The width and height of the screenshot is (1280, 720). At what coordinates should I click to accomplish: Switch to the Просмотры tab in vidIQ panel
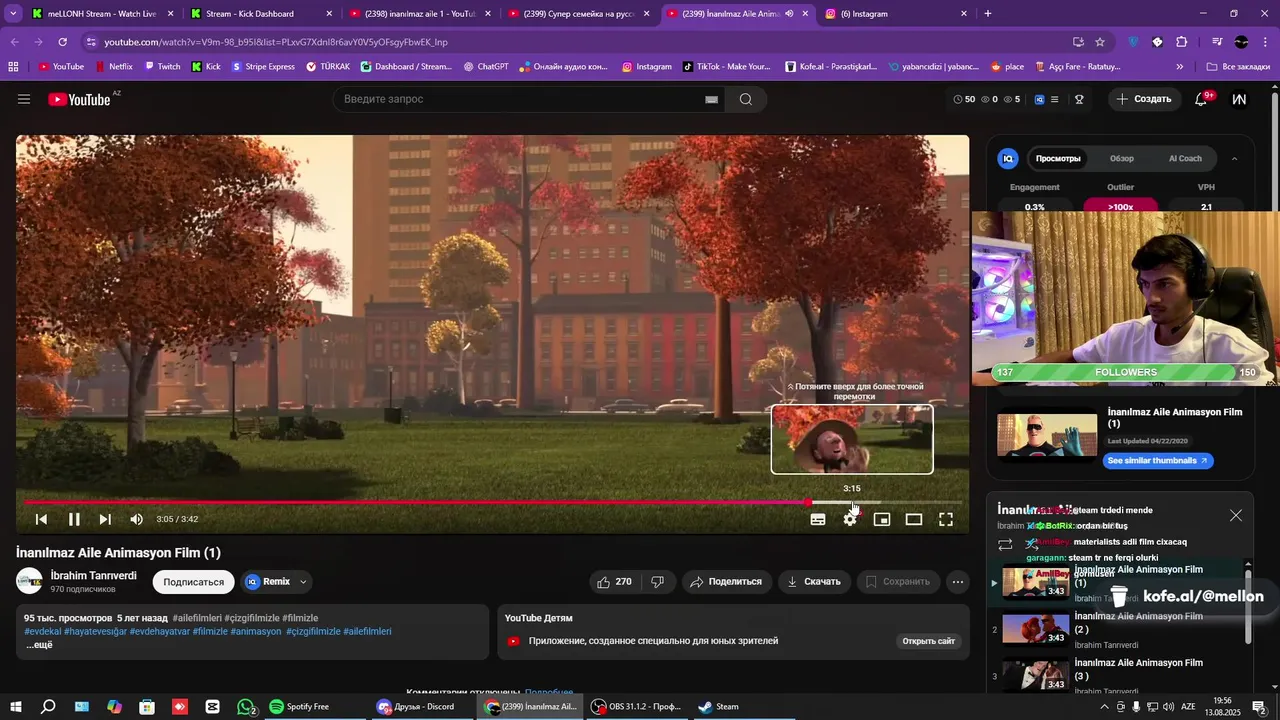(1058, 158)
